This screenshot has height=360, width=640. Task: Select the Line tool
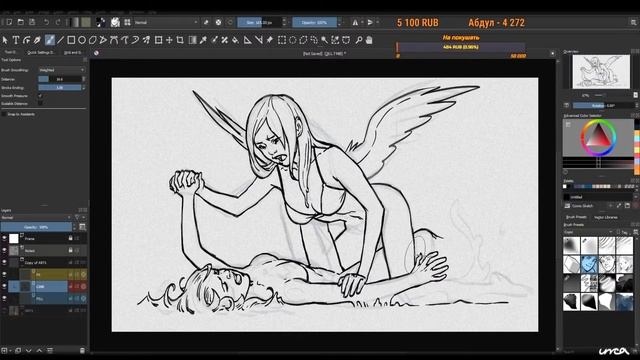coord(60,40)
